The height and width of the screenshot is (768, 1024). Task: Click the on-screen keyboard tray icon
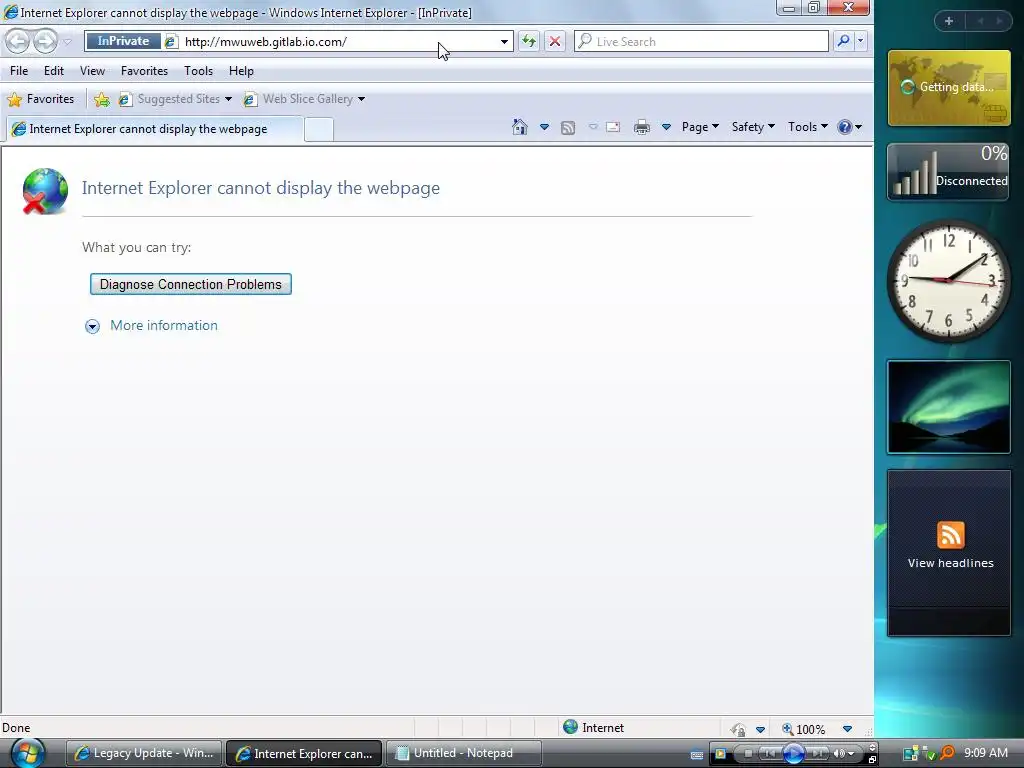(697, 754)
